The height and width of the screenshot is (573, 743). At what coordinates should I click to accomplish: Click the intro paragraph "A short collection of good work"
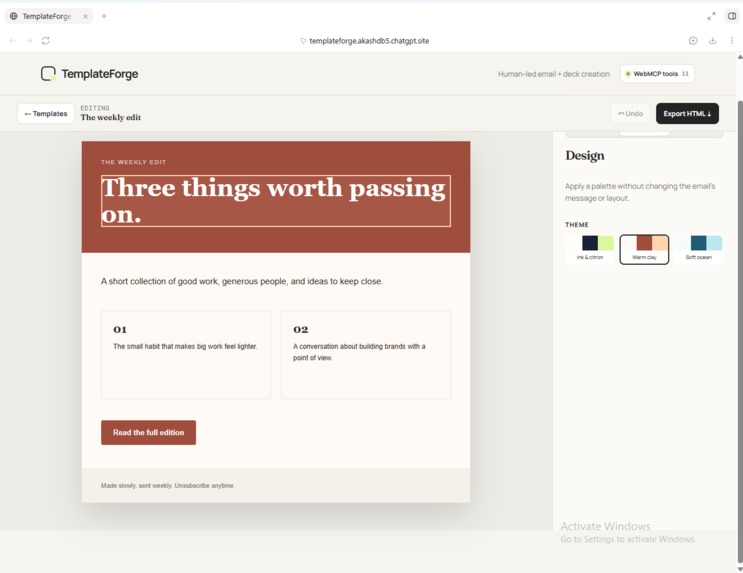[242, 281]
